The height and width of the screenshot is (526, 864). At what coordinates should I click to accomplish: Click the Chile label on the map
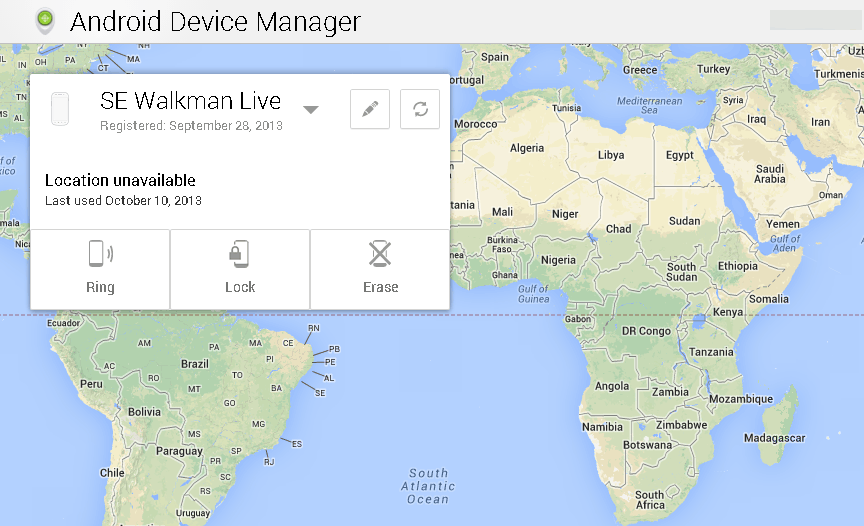[112, 473]
